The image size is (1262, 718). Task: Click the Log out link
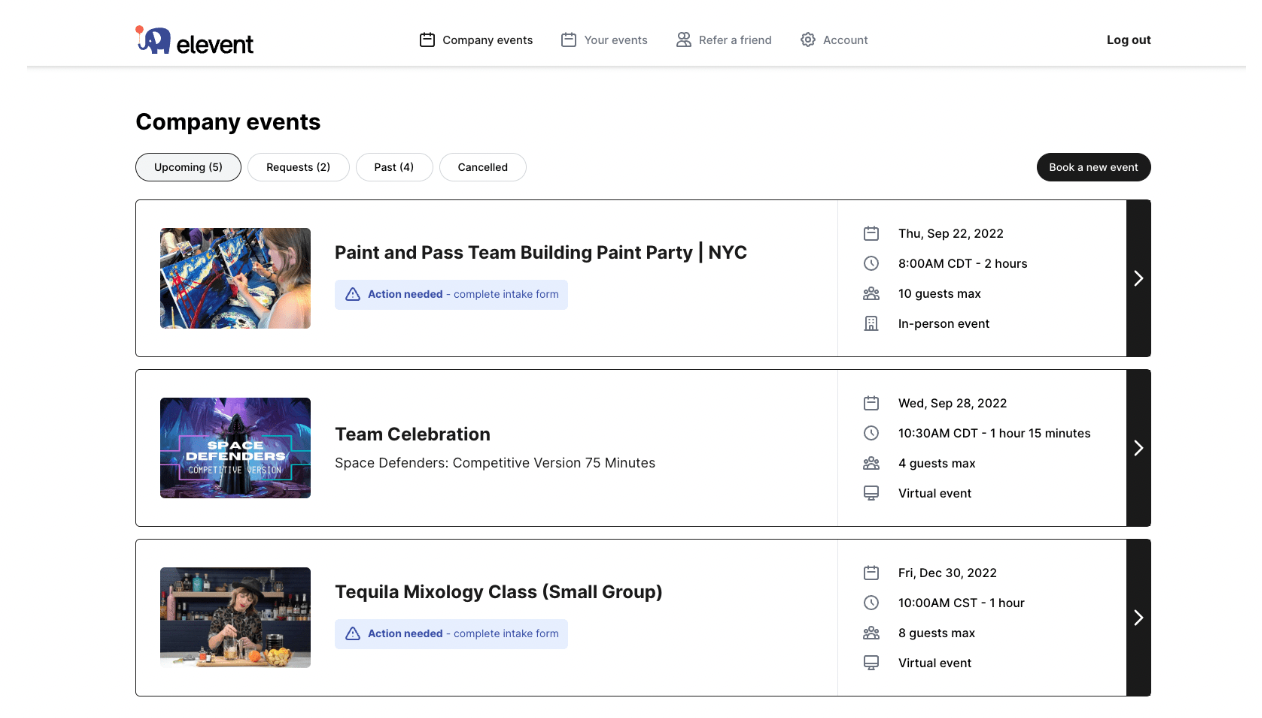(x=1128, y=40)
